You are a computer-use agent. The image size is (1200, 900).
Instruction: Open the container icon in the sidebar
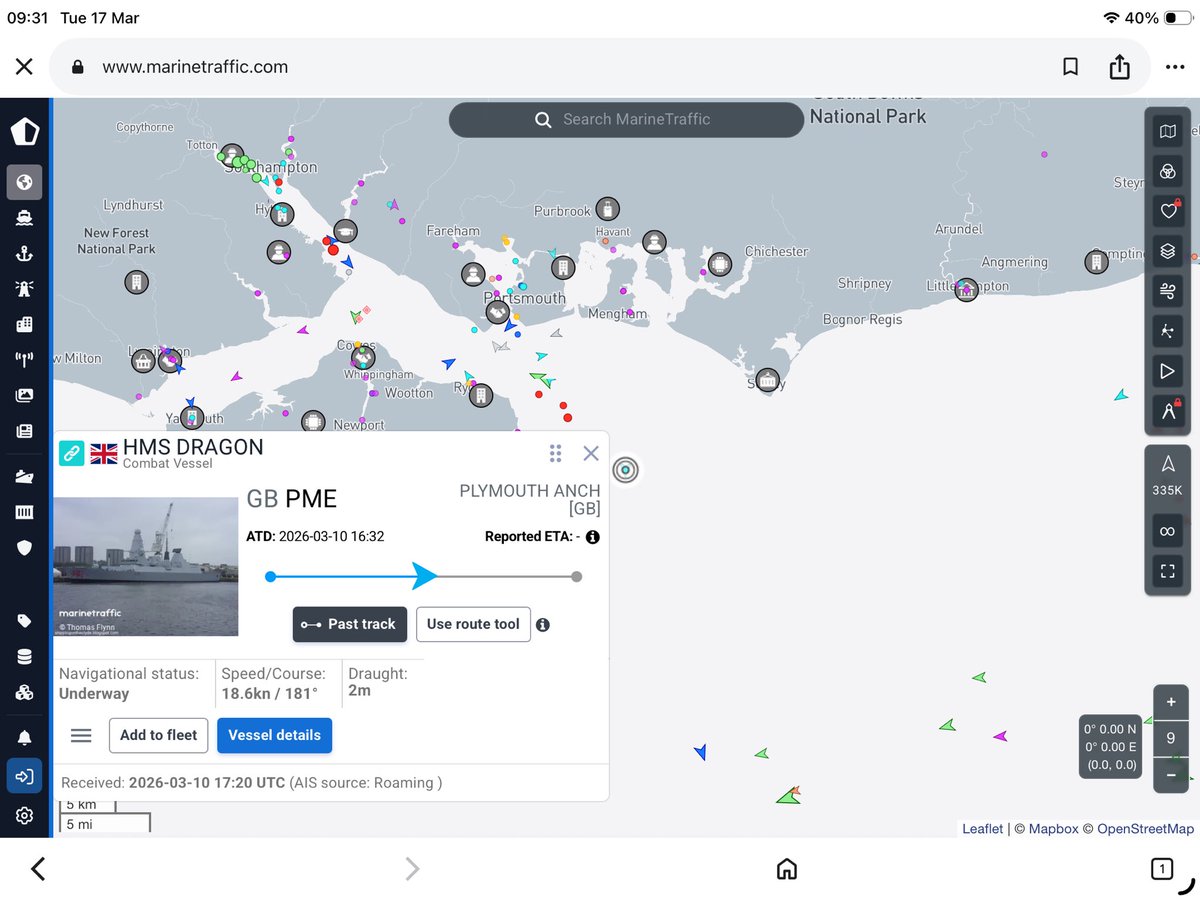pos(24,512)
